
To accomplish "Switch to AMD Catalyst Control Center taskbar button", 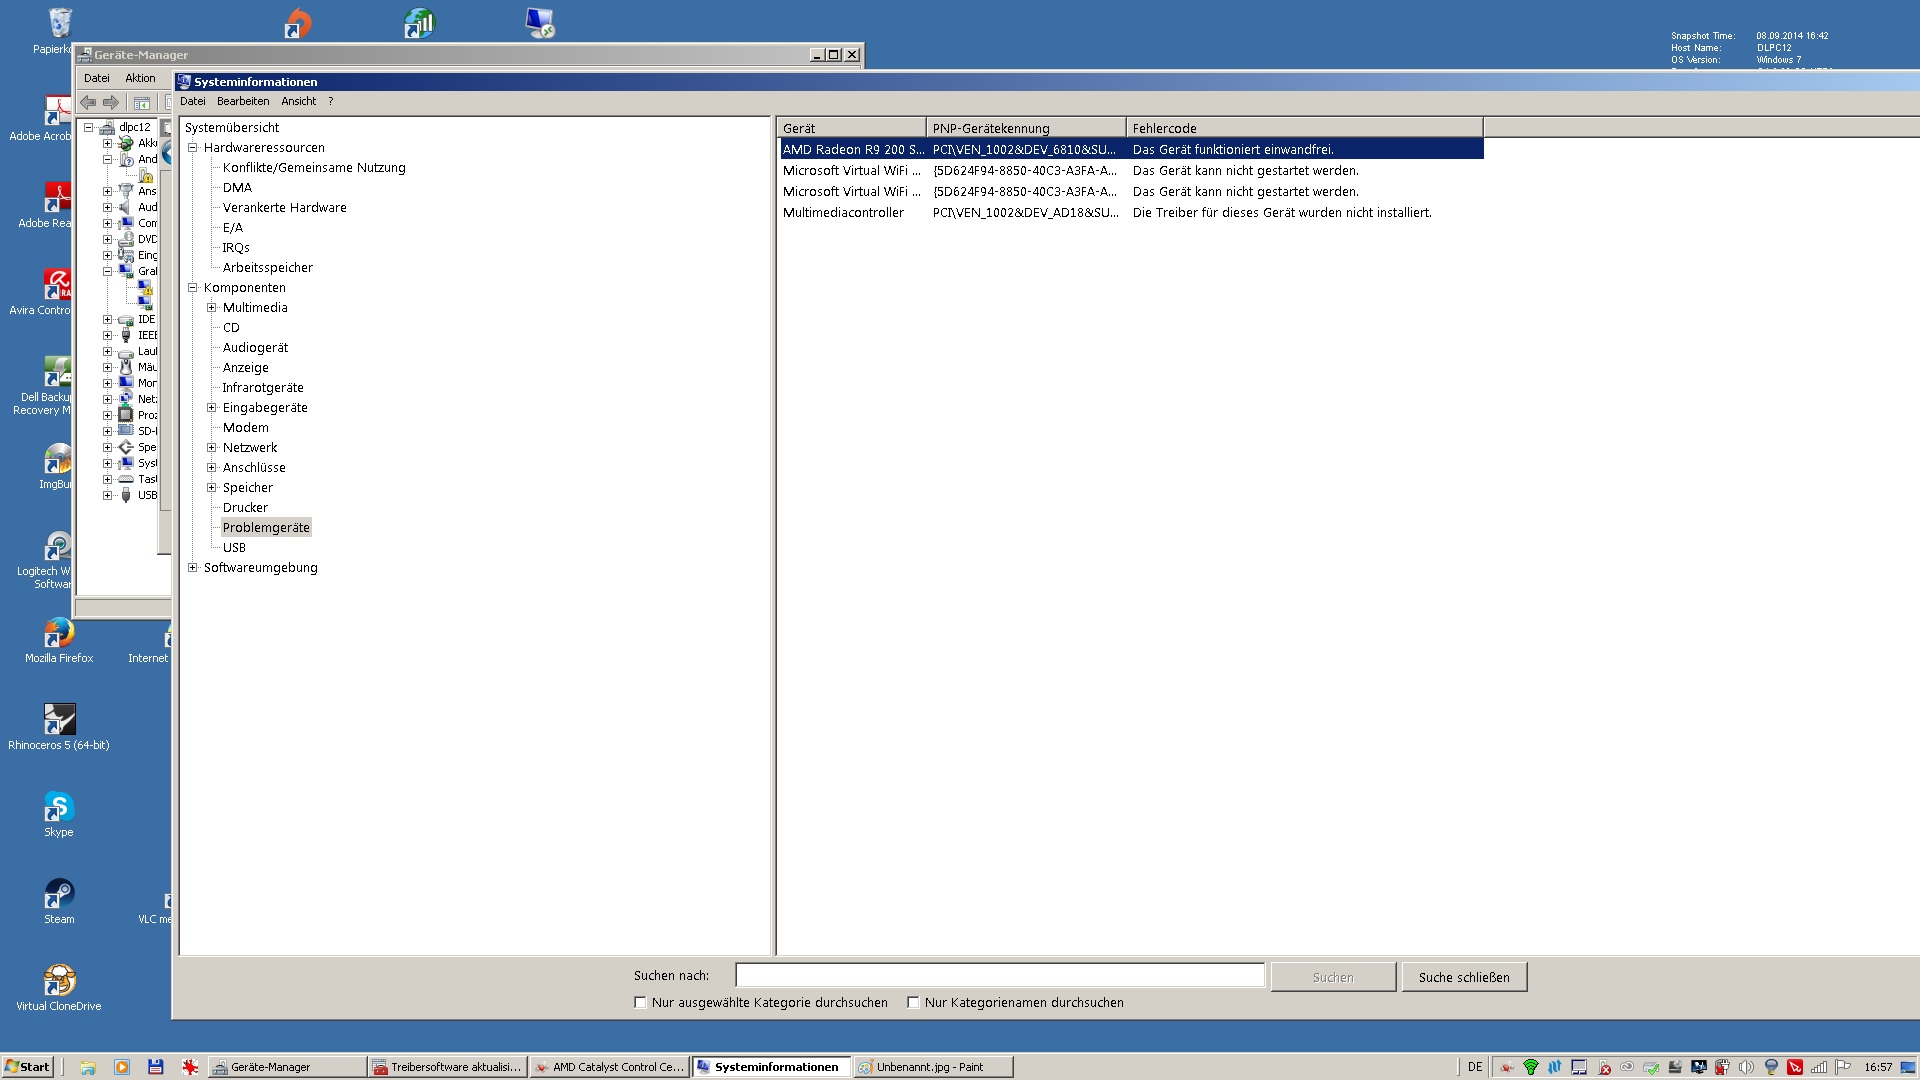I will coord(609,1067).
